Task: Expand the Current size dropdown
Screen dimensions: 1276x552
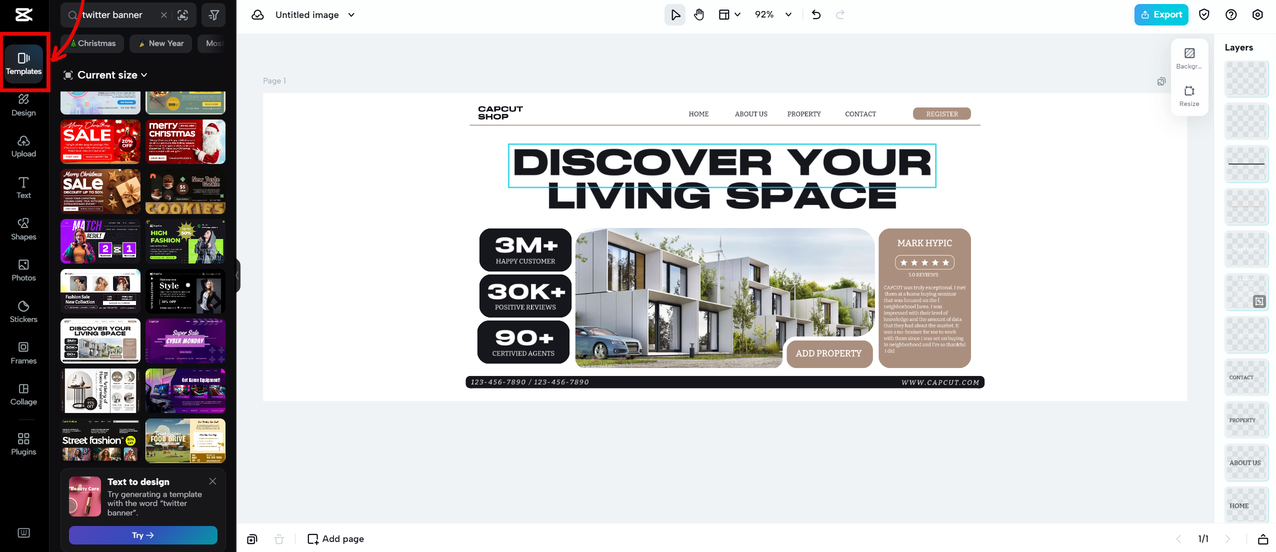Action: [x=106, y=75]
